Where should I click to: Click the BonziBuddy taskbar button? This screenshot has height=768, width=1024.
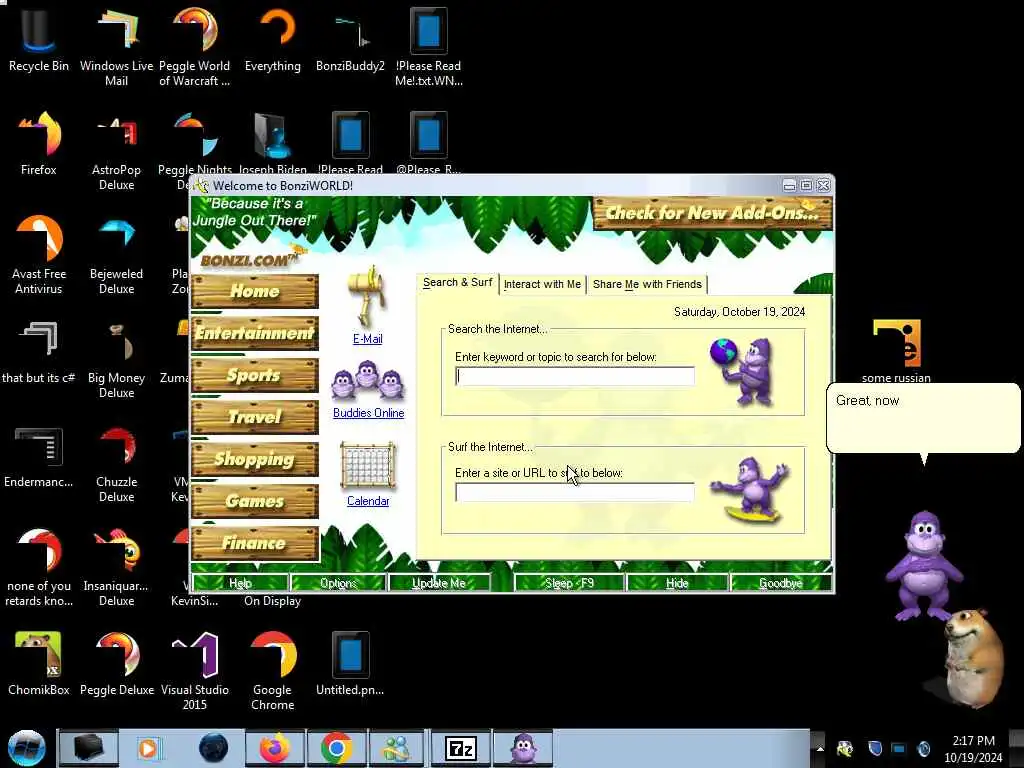point(522,748)
